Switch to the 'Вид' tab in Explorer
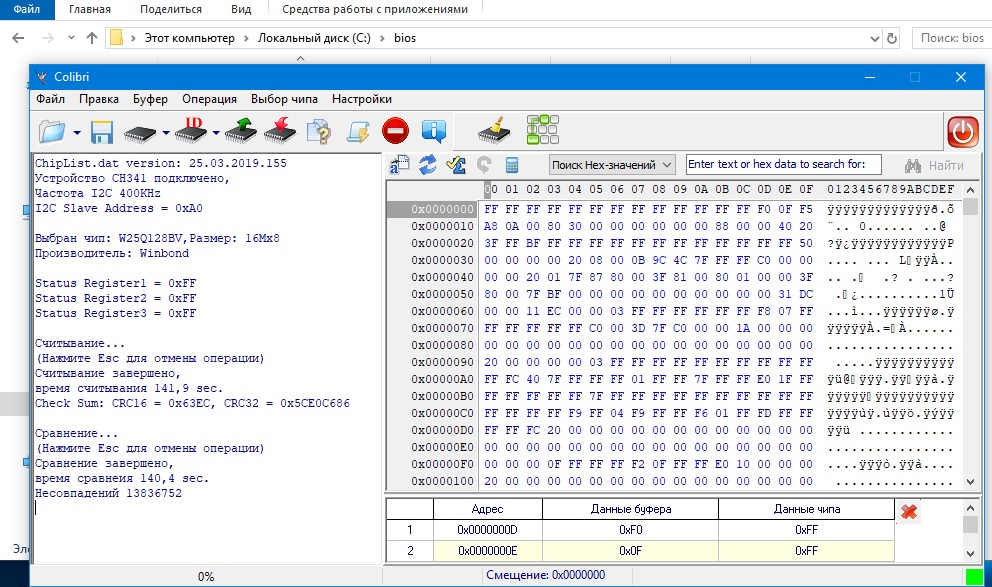The height and width of the screenshot is (587, 992). coord(241,9)
